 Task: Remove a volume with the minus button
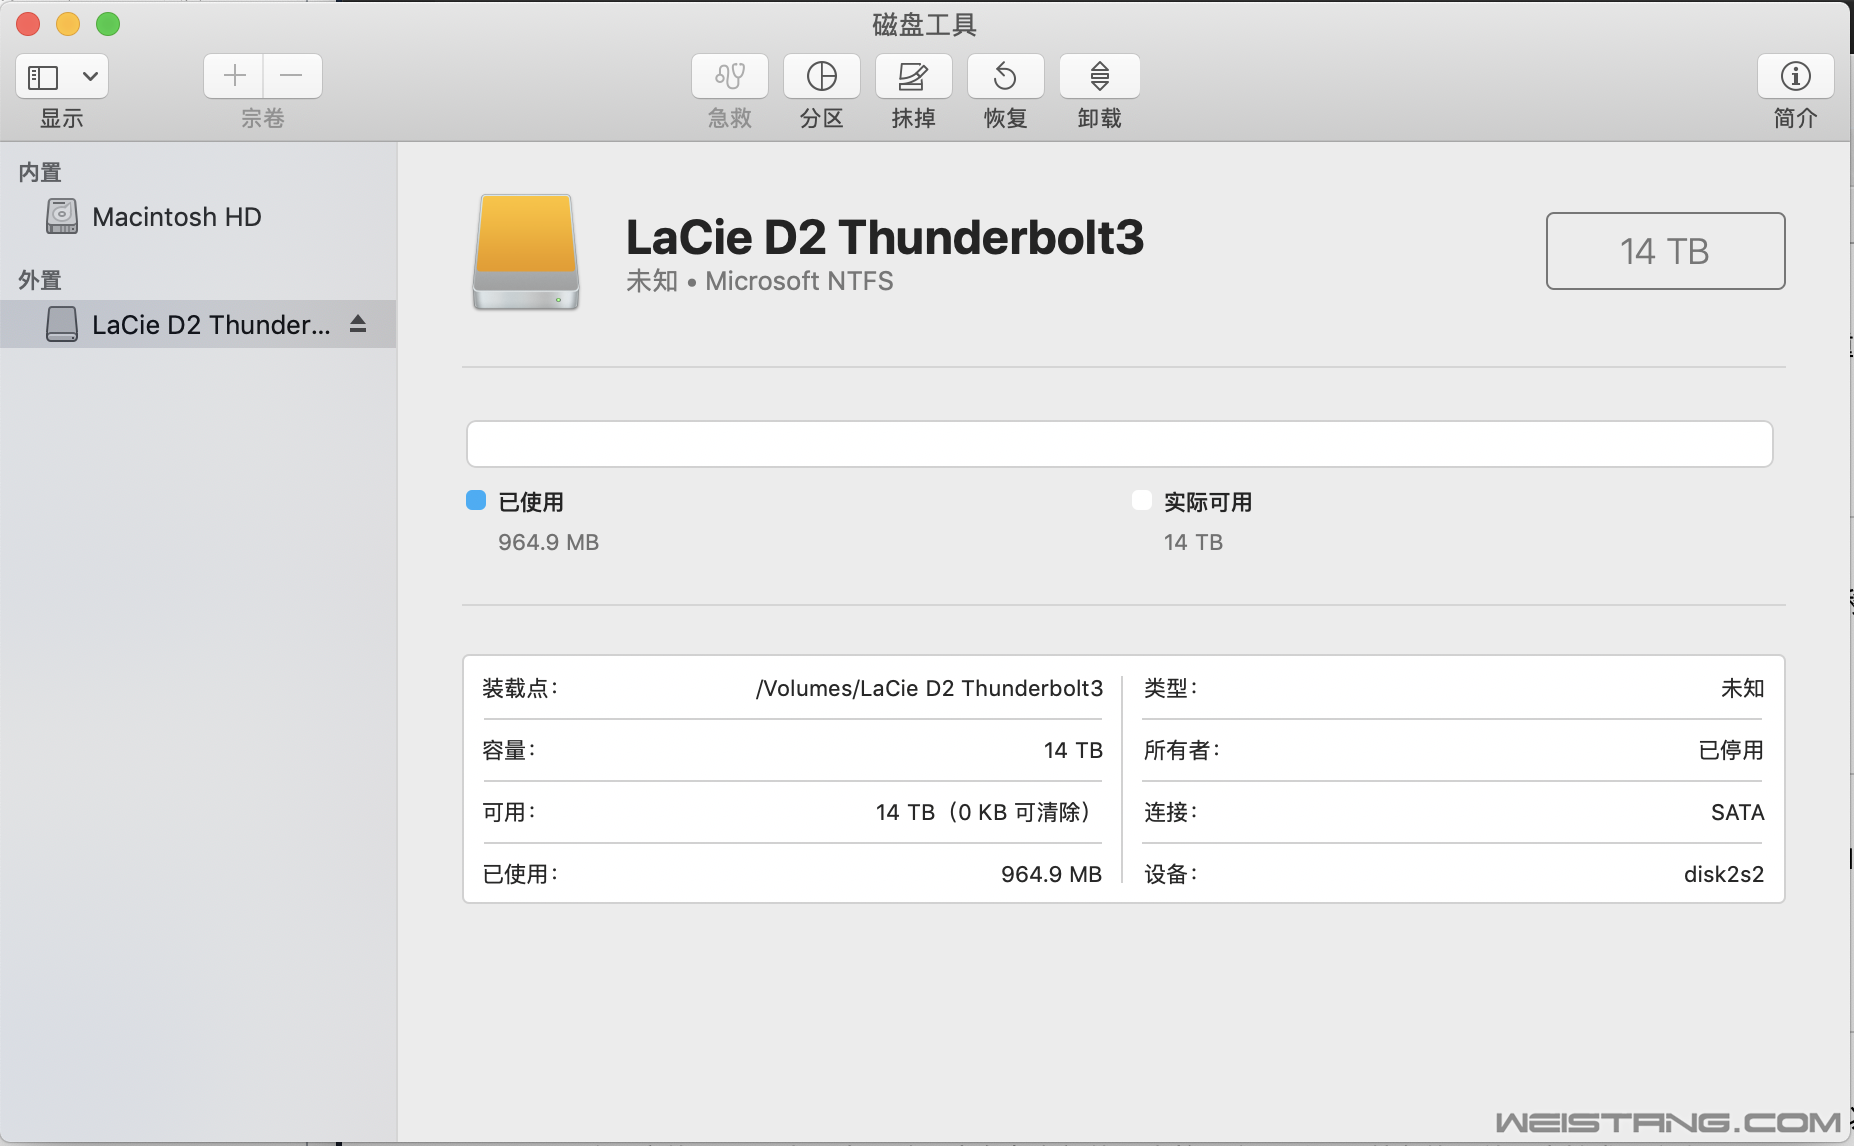[x=292, y=76]
